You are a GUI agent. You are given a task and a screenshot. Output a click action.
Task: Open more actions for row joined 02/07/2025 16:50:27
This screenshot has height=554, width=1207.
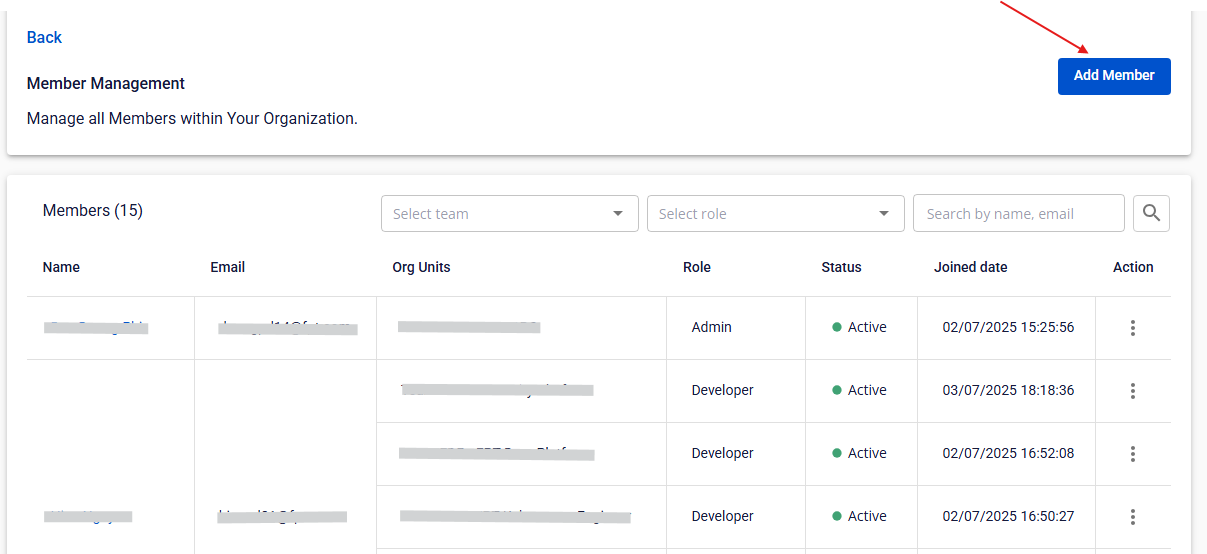click(1133, 517)
